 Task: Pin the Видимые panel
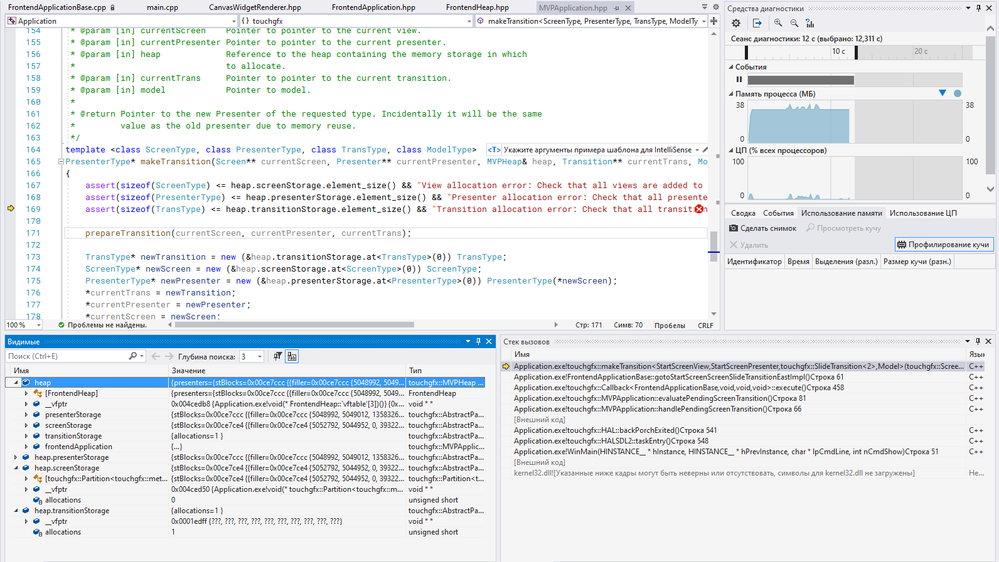478,342
